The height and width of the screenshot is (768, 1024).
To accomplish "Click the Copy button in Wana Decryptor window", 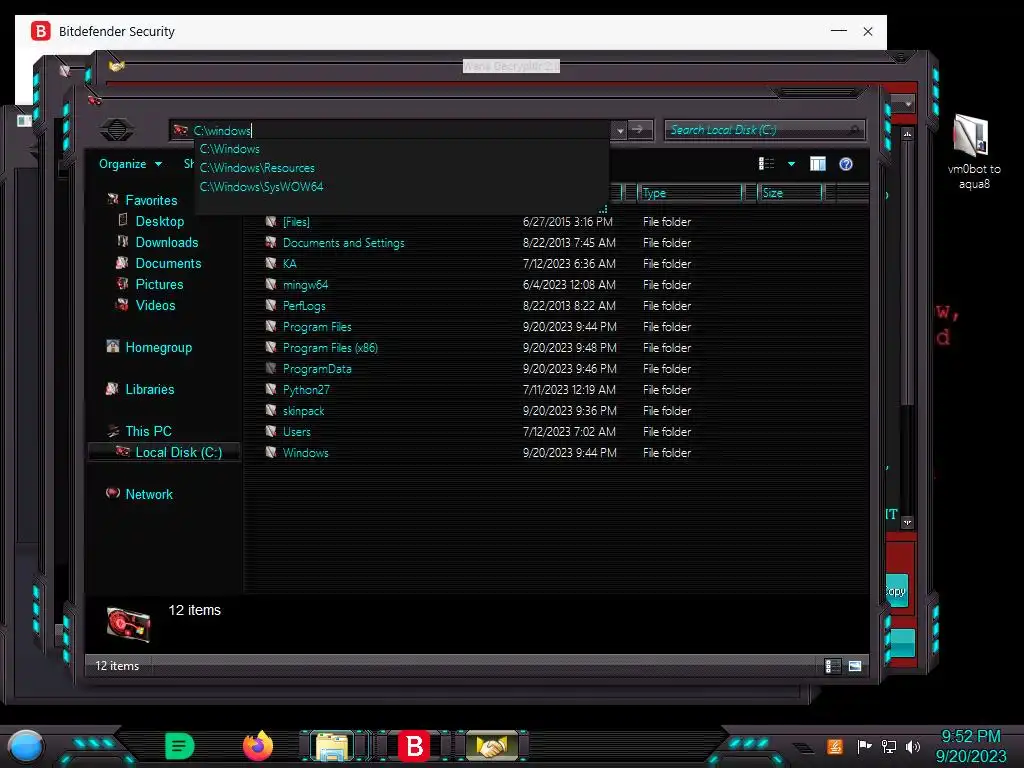I will tap(896, 591).
